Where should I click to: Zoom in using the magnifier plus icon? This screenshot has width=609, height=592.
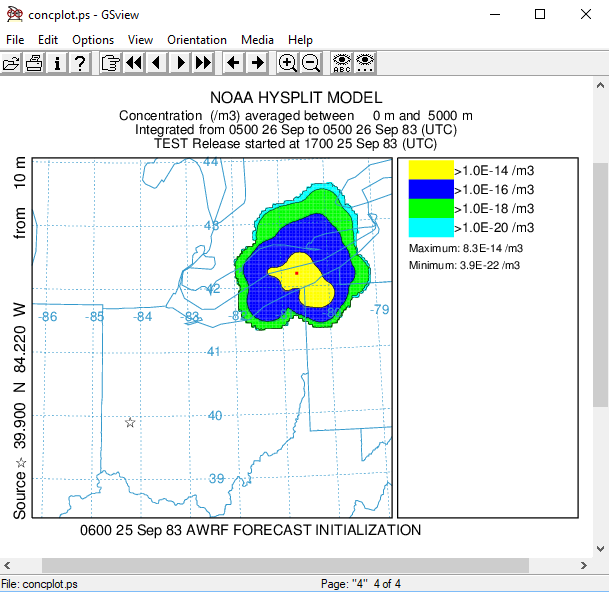(287, 63)
